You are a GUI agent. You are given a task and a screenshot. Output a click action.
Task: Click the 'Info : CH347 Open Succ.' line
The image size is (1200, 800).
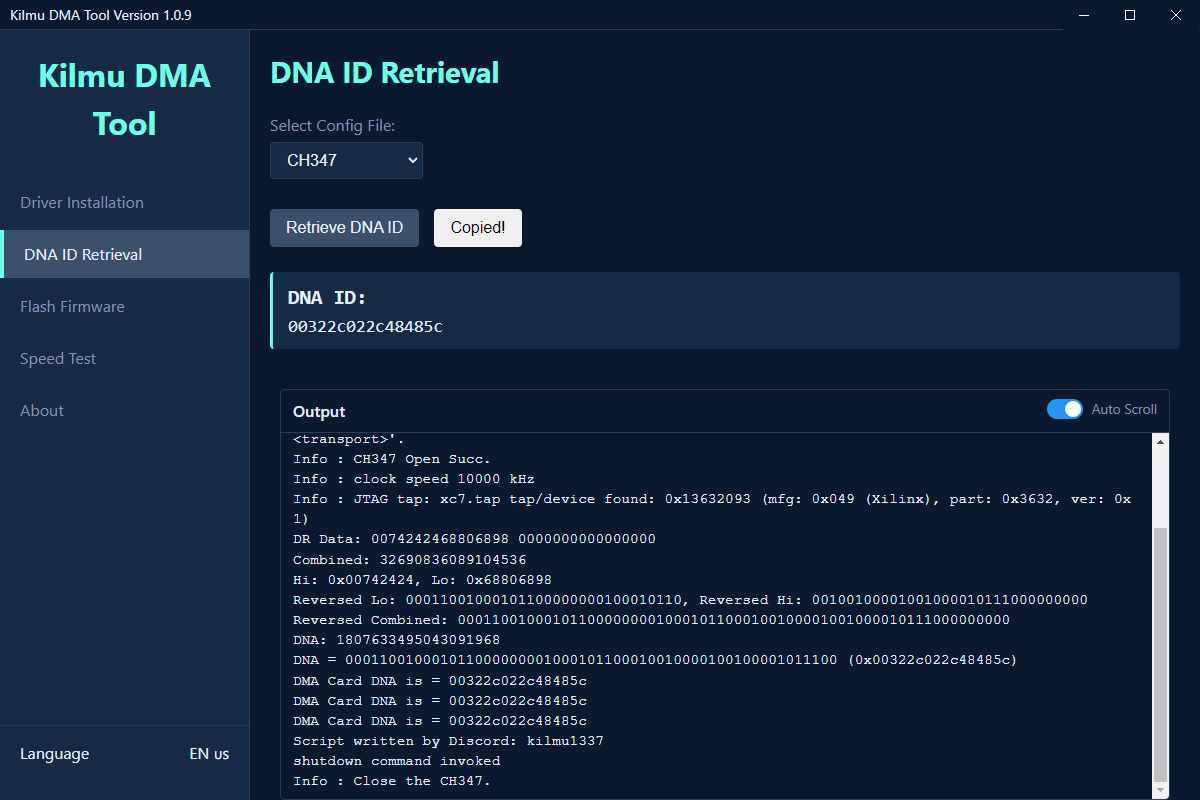(x=392, y=459)
